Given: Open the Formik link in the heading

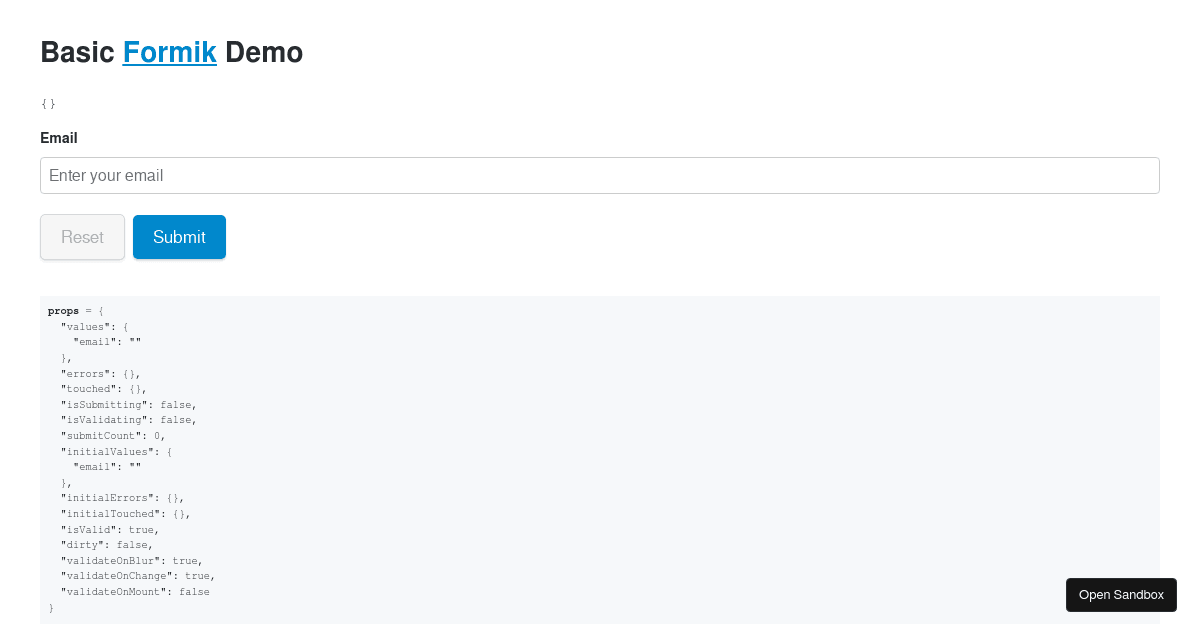Looking at the screenshot, I should point(169,52).
